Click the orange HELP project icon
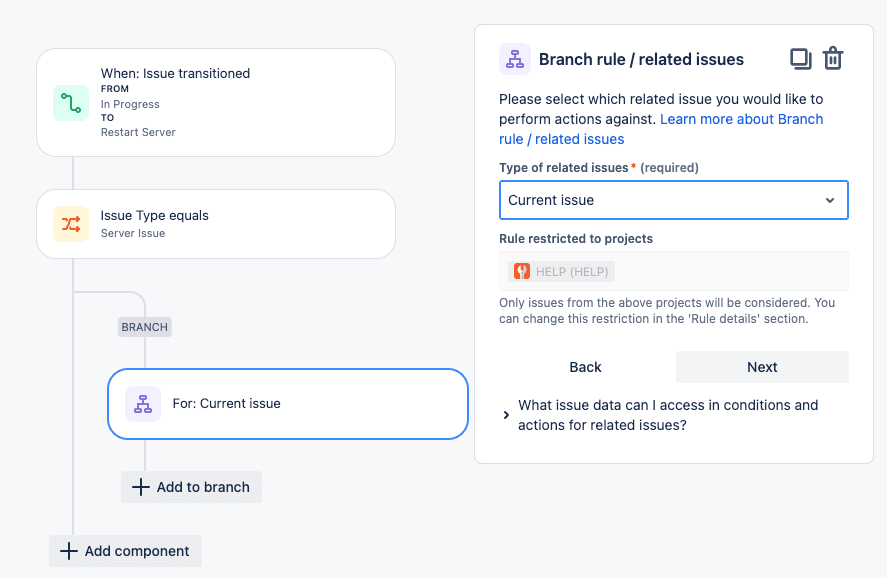The width and height of the screenshot is (887, 578). coord(522,271)
